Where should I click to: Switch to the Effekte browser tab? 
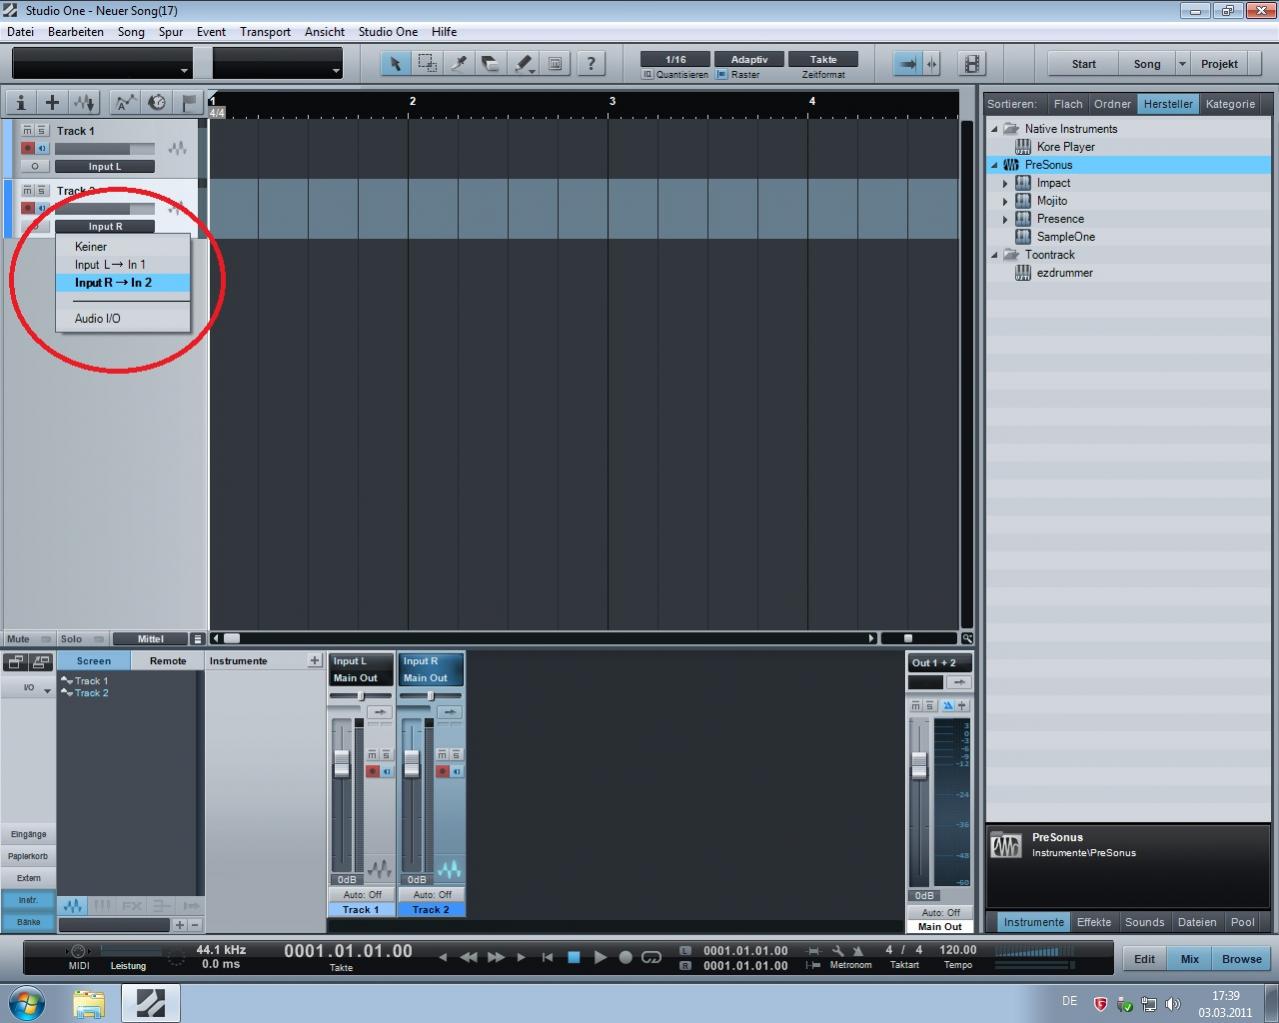1094,922
